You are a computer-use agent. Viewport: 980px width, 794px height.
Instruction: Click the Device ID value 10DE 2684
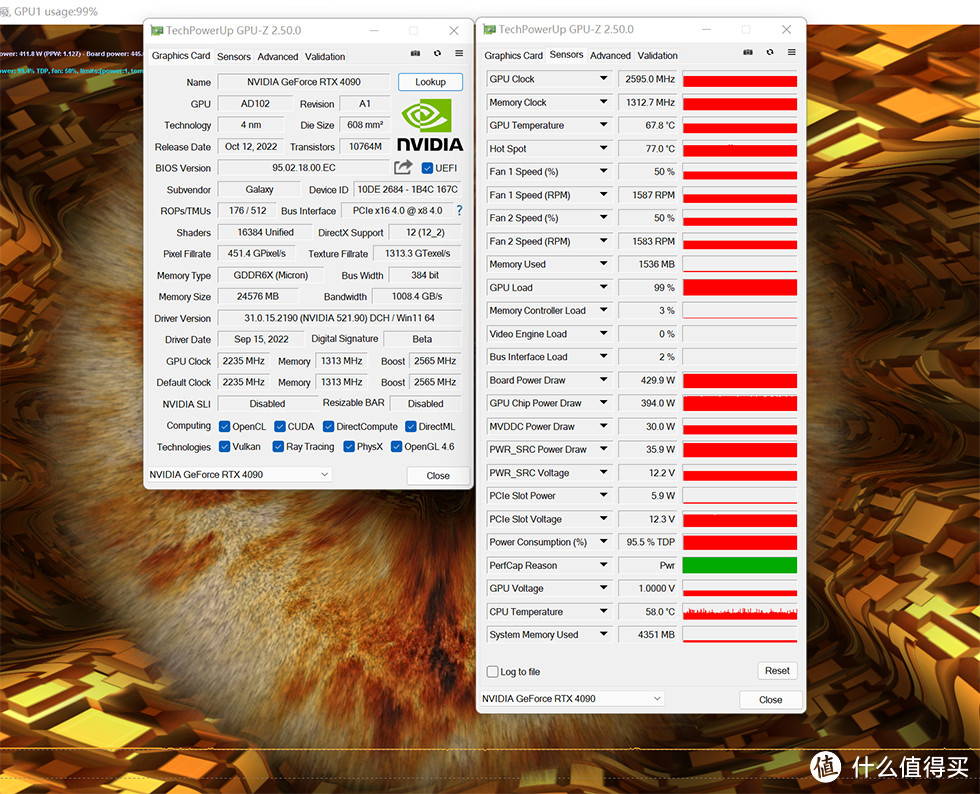tap(407, 189)
